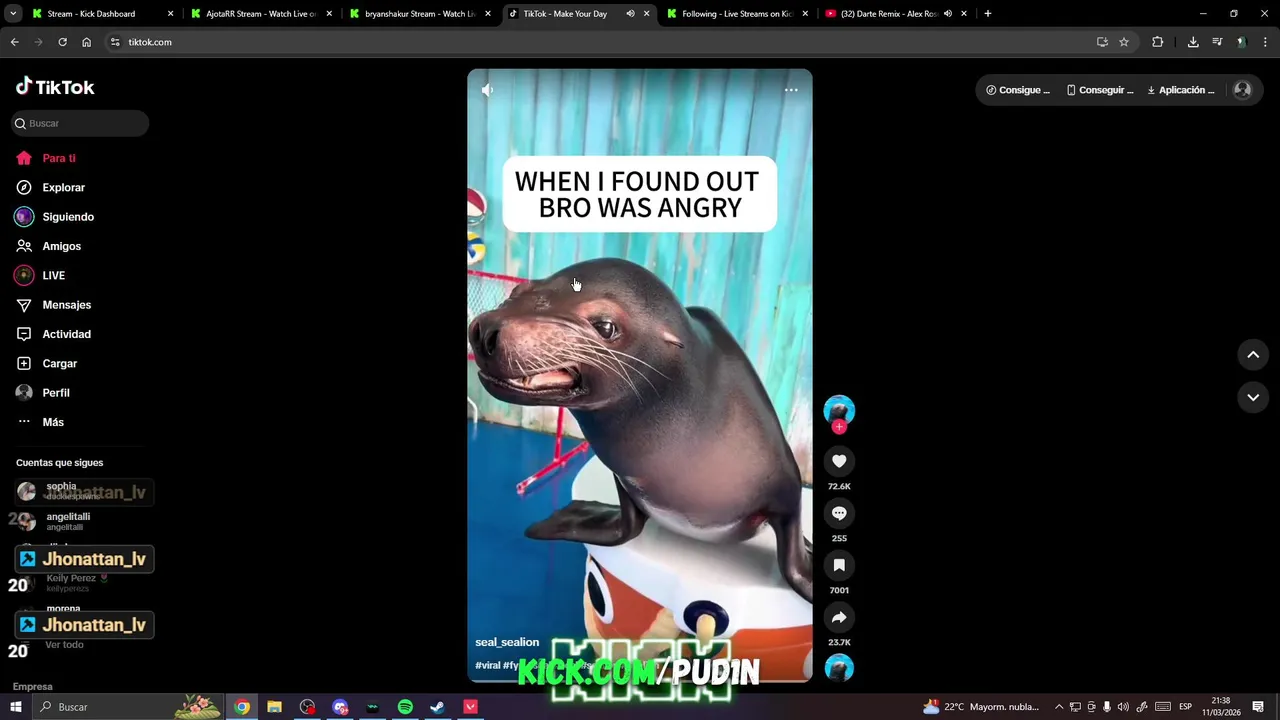Image resolution: width=1280 pixels, height=720 pixels.
Task: Click the Consigue monedas button
Action: coord(1018,90)
